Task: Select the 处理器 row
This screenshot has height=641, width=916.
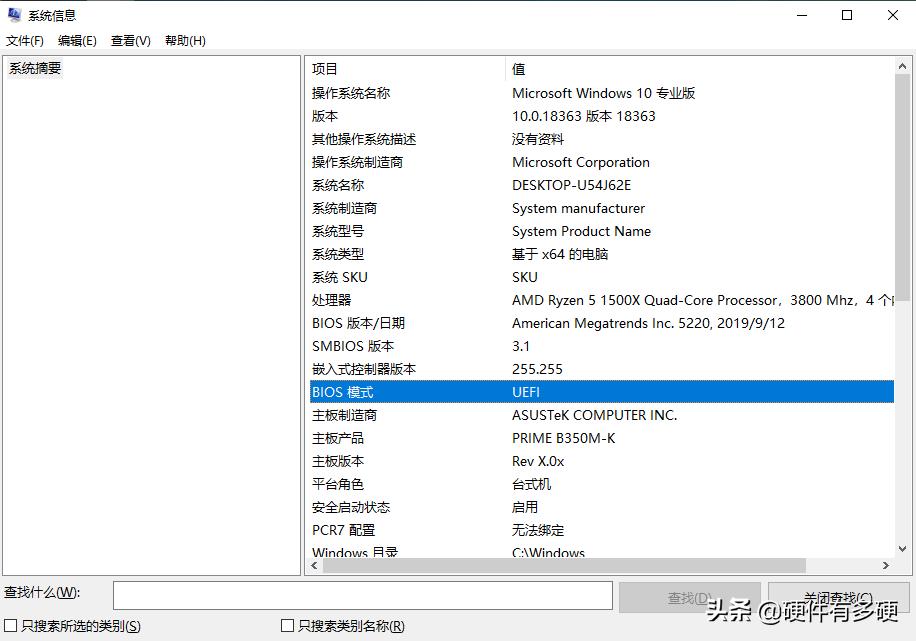Action: pyautogui.click(x=400, y=300)
